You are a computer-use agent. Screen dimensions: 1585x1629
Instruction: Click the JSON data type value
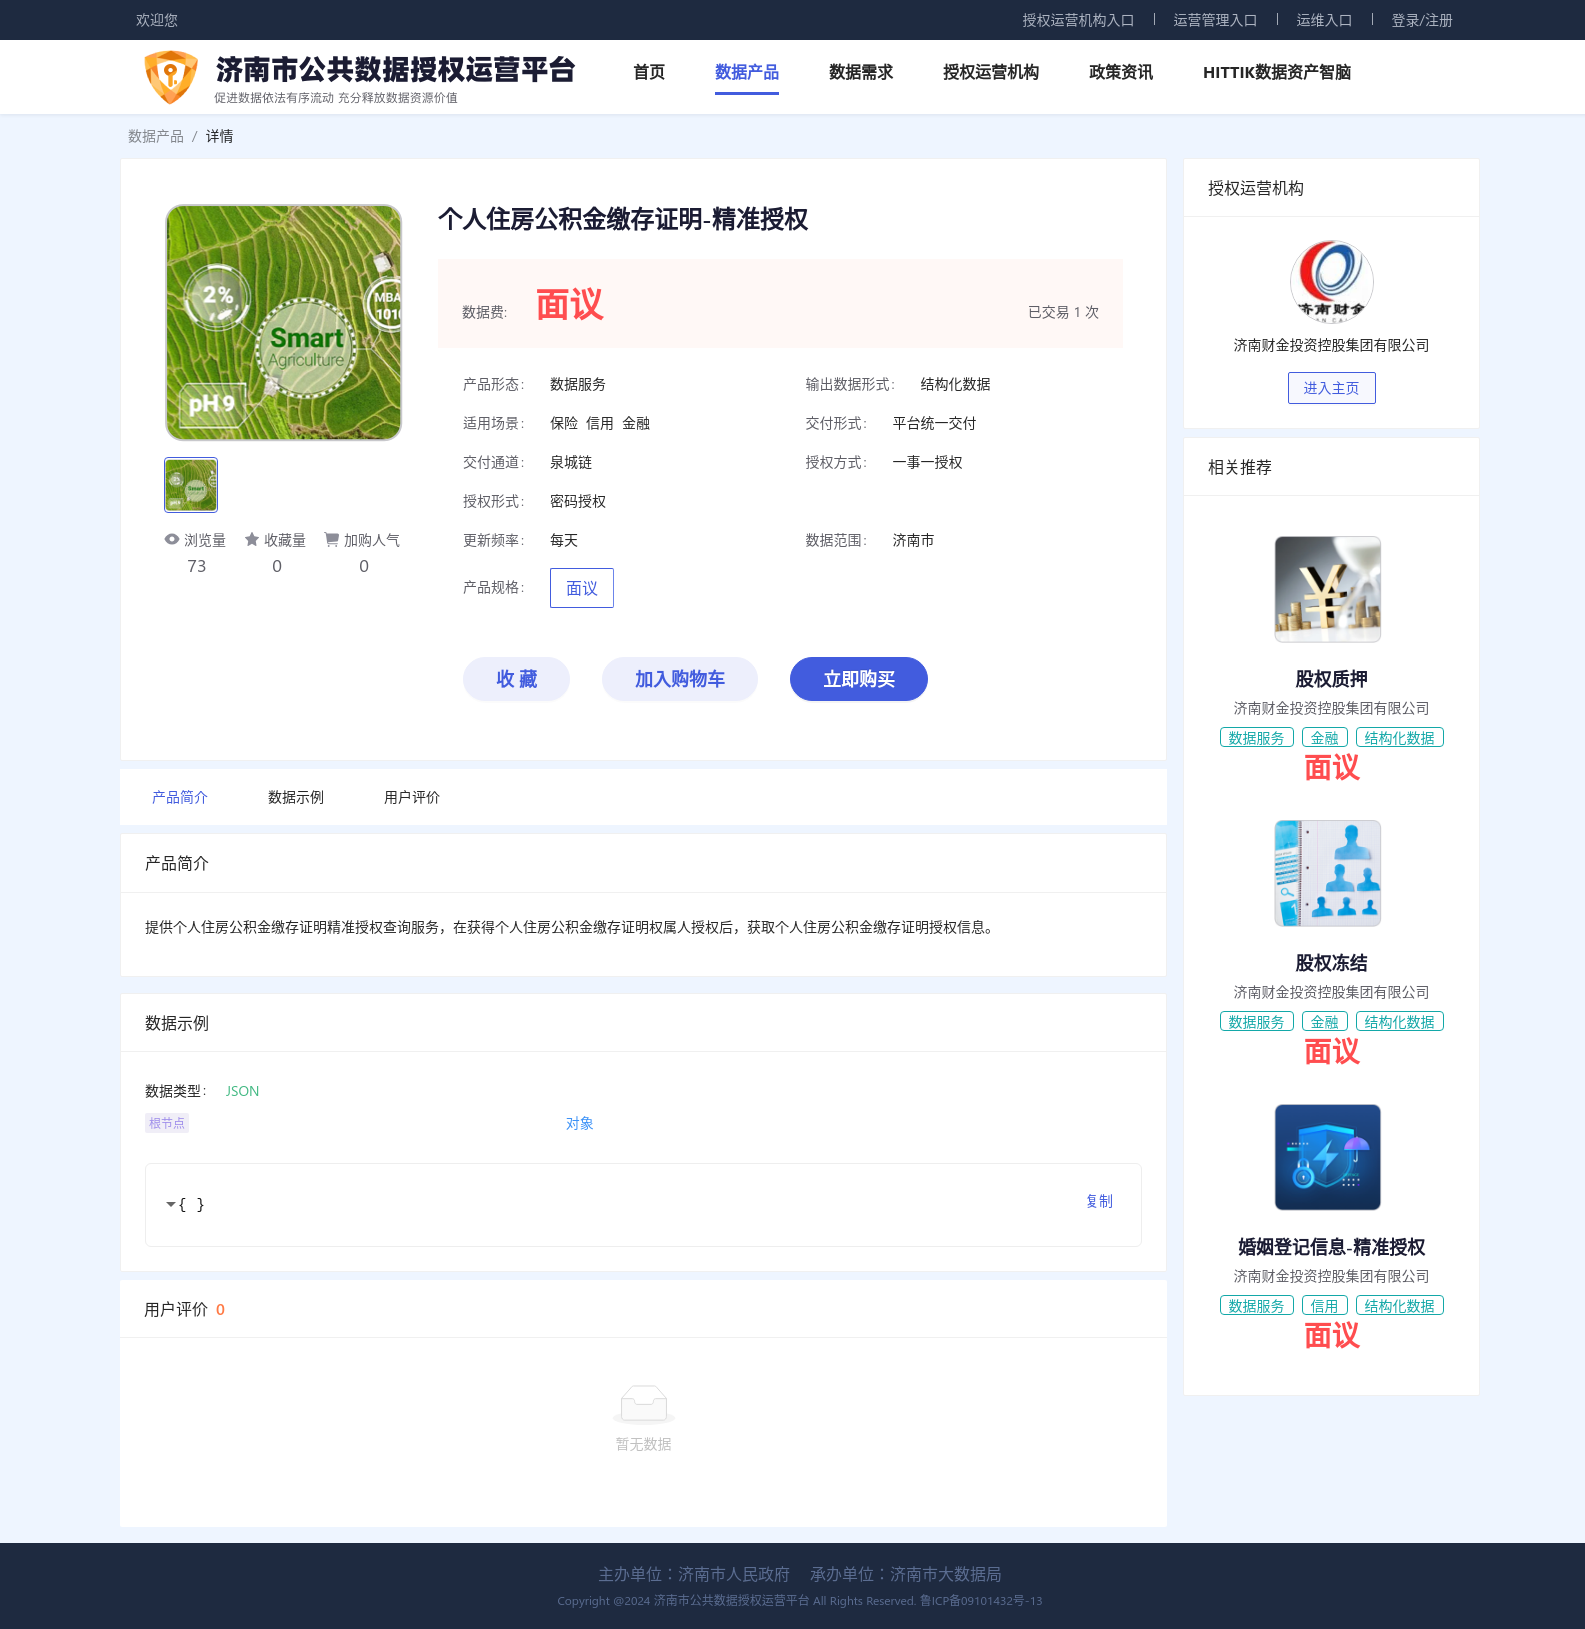click(x=242, y=1091)
